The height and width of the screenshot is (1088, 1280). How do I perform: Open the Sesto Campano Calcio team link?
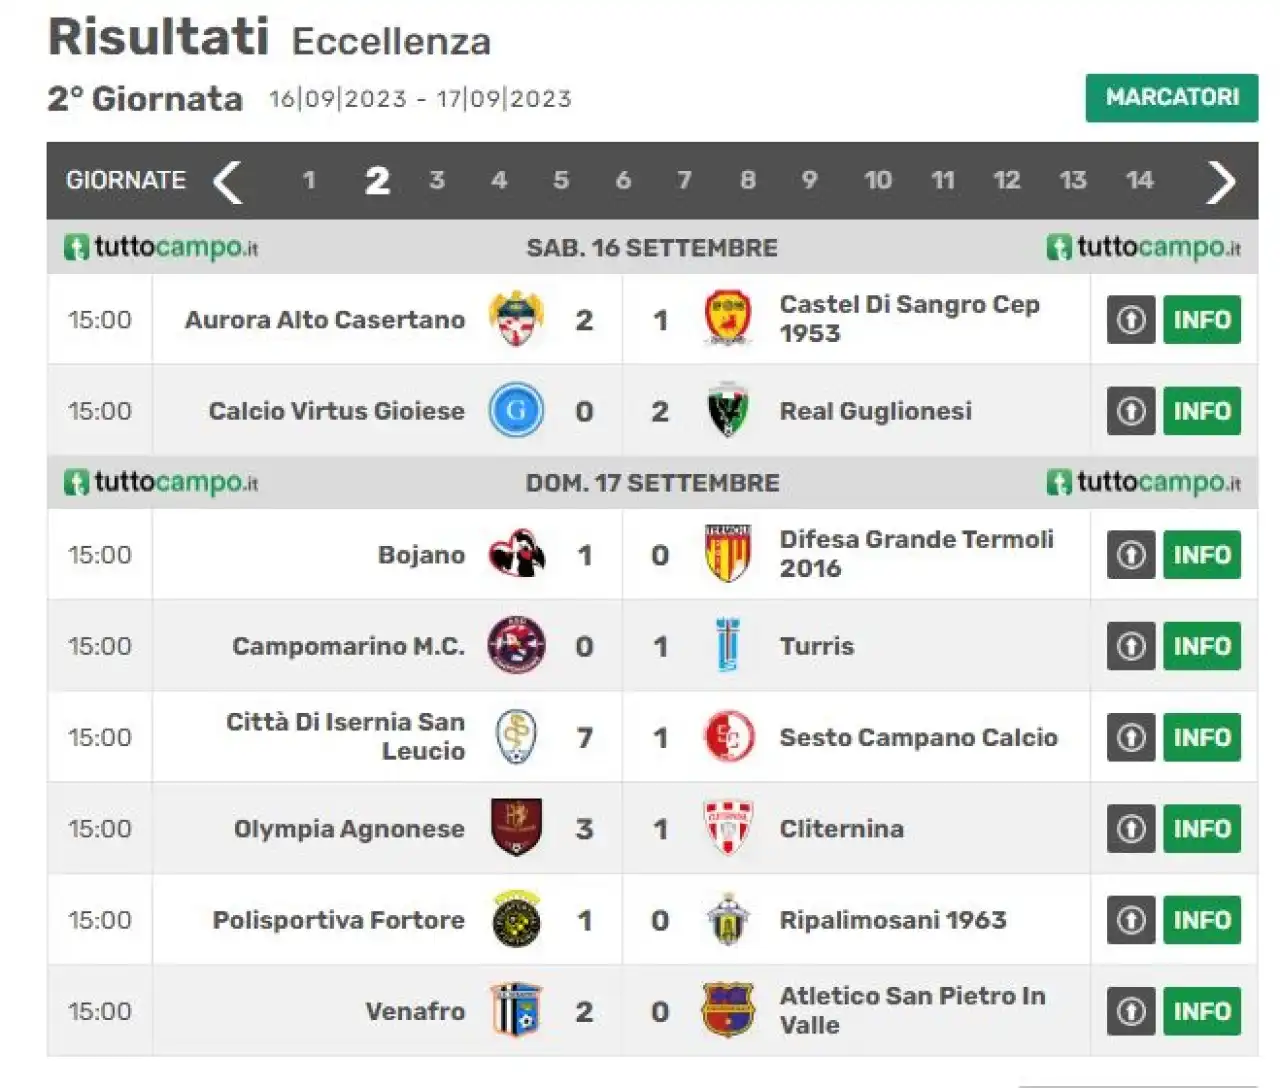click(918, 737)
